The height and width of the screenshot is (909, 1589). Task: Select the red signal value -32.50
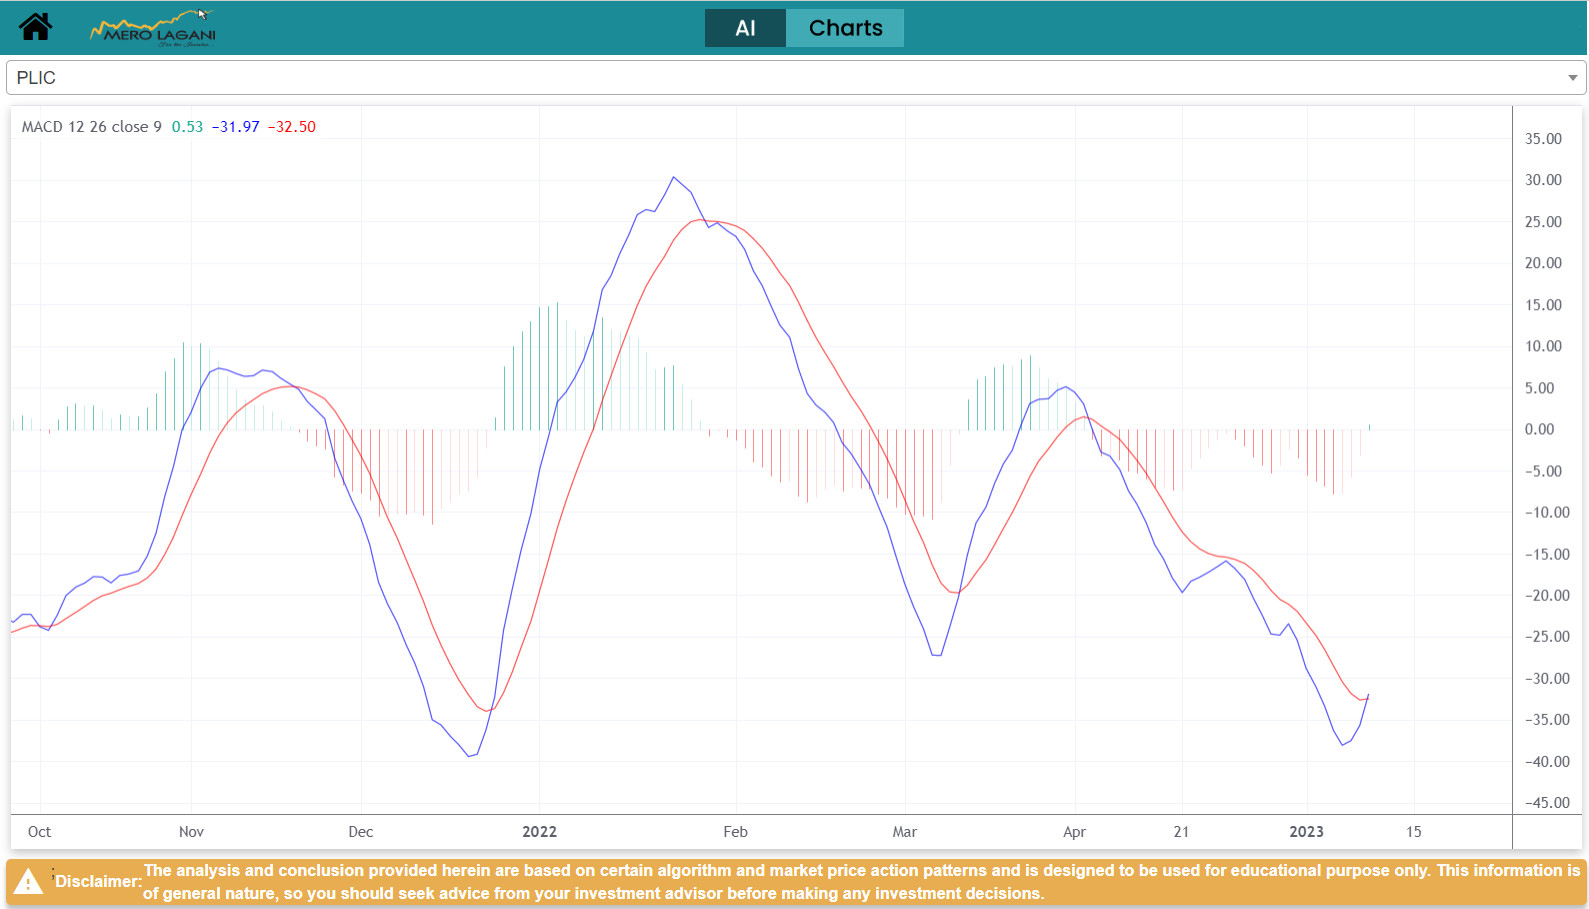(x=292, y=127)
